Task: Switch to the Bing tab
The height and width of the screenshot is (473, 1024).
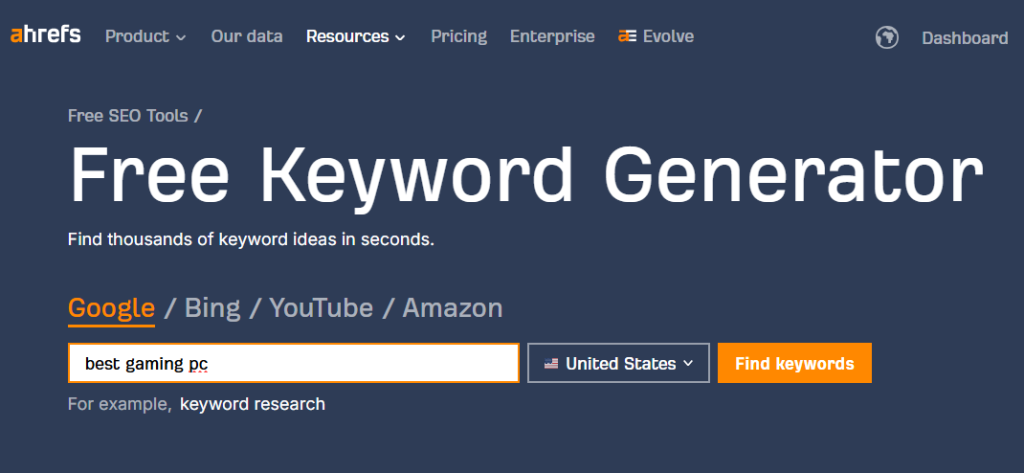Action: pos(212,307)
